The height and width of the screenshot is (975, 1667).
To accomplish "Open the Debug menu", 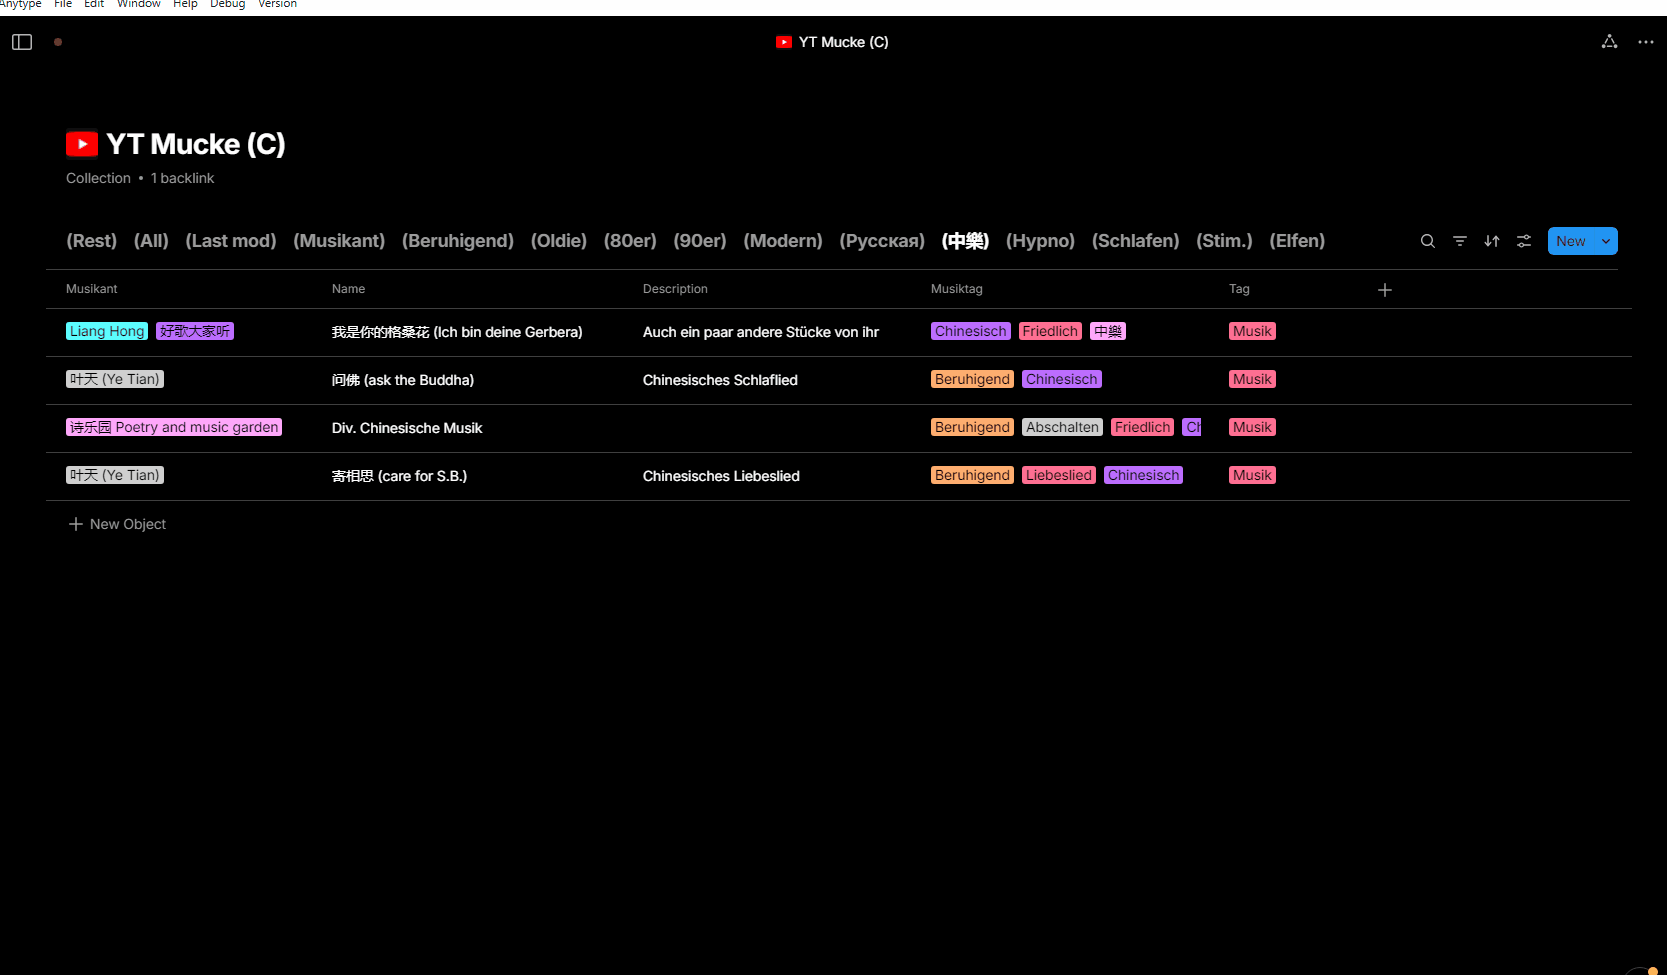I will (x=228, y=4).
